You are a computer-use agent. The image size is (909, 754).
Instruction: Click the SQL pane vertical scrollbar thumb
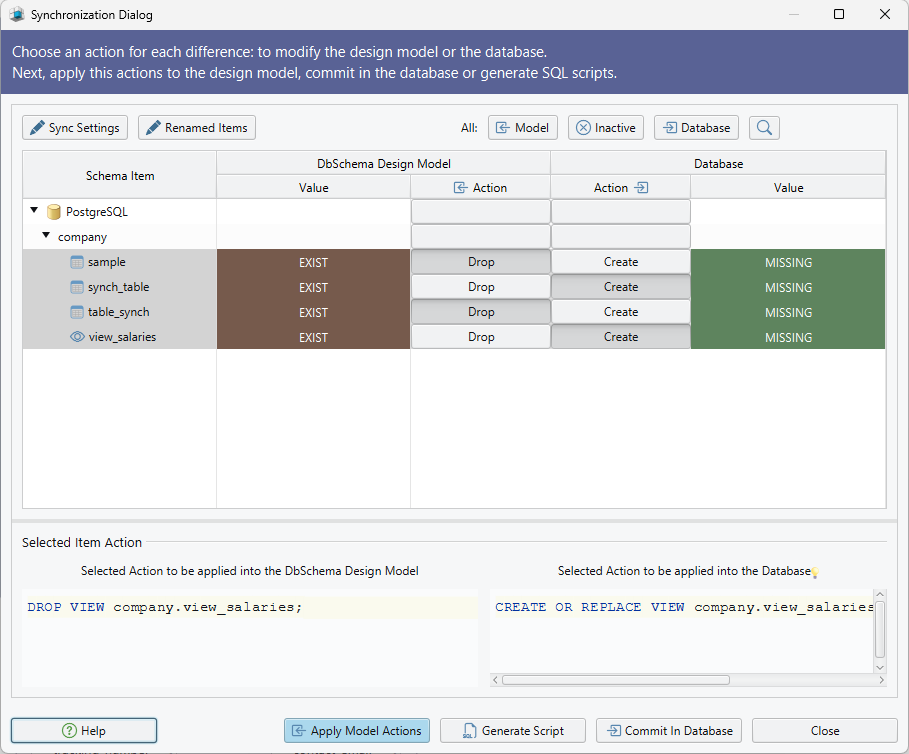tap(880, 629)
